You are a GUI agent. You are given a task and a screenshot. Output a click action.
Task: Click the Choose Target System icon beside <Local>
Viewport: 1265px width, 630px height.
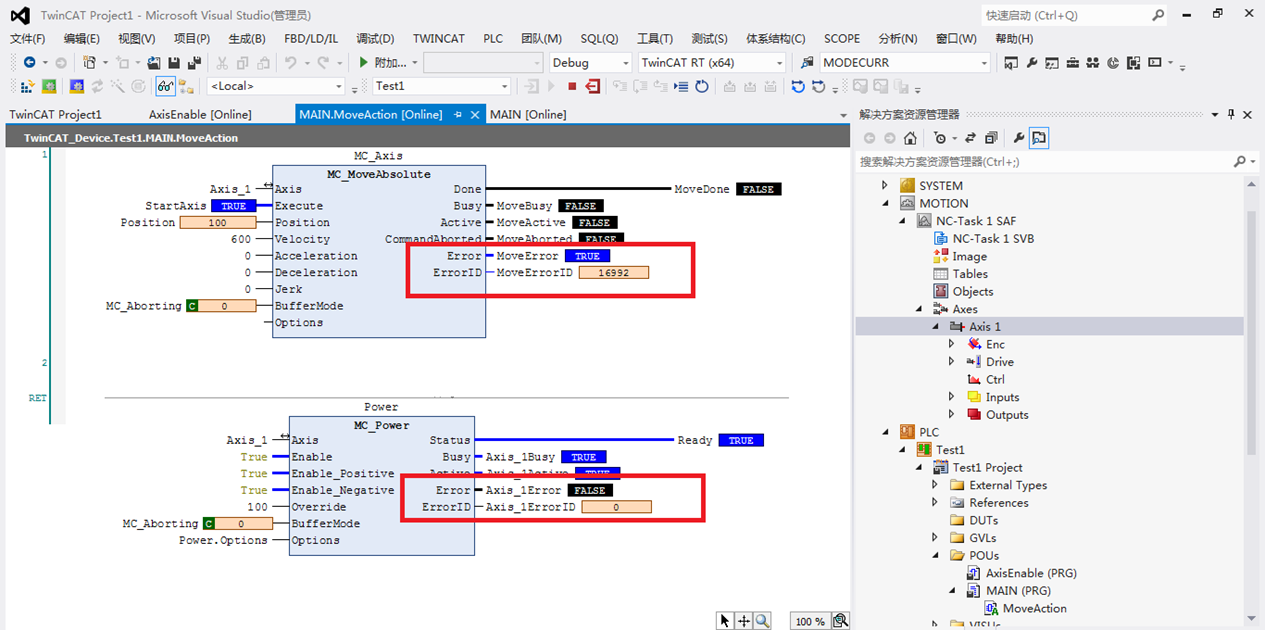186,86
